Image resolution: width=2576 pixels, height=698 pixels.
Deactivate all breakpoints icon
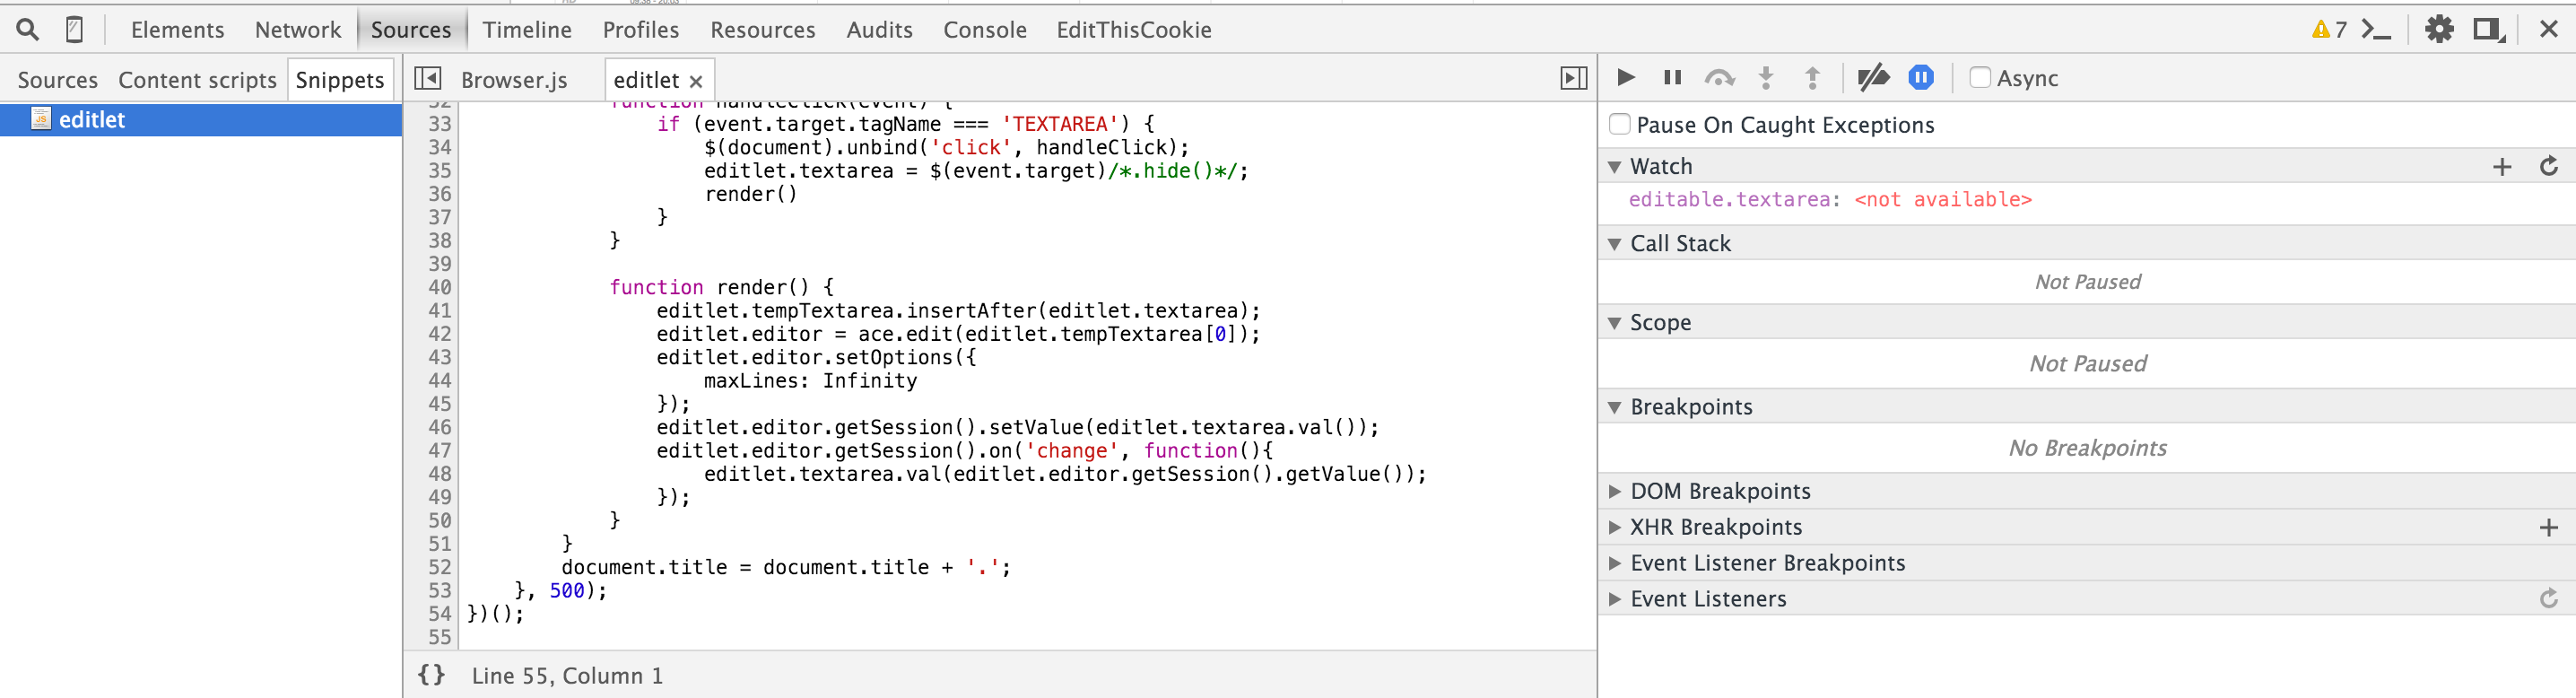(x=1873, y=77)
